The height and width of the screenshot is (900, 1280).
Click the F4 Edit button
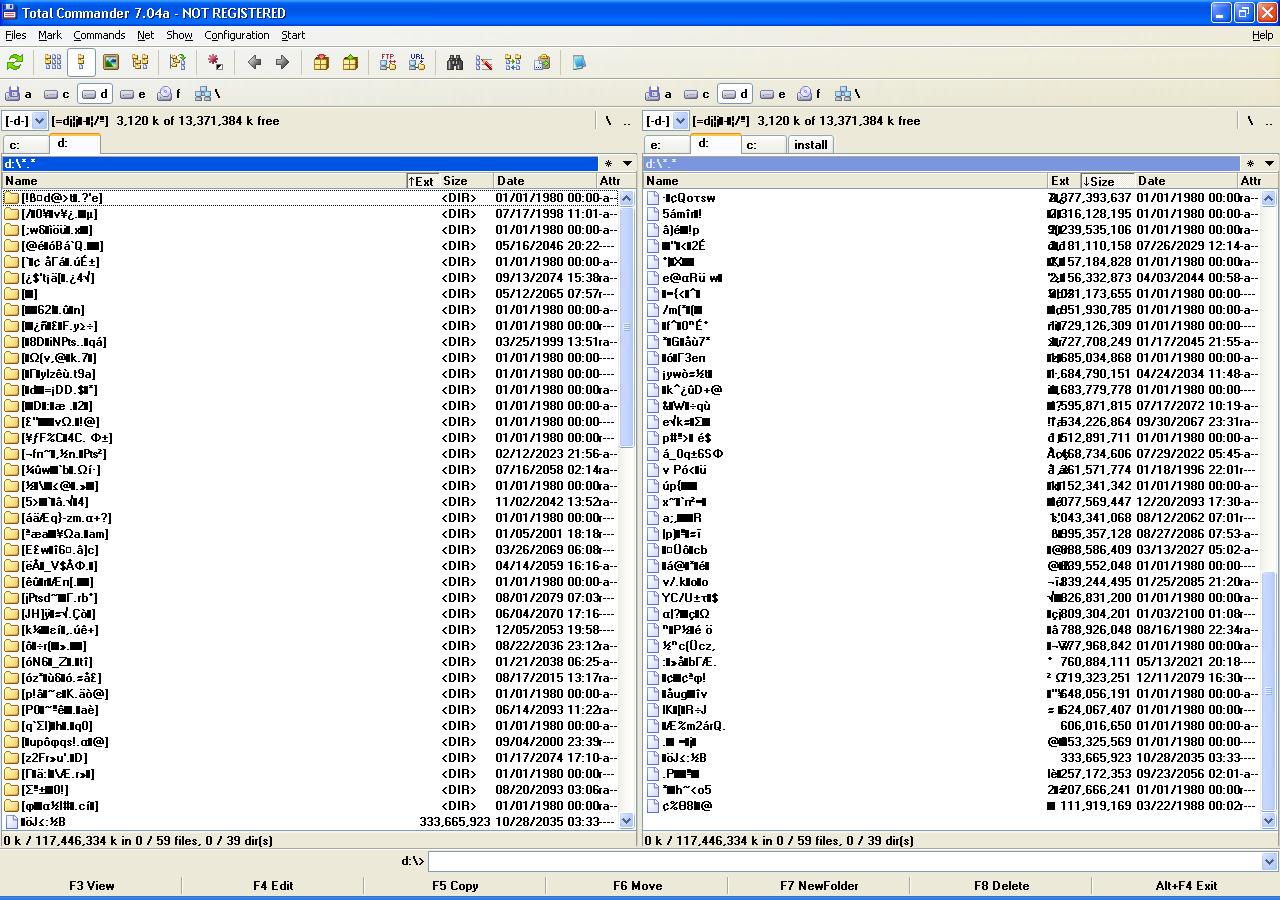273,885
